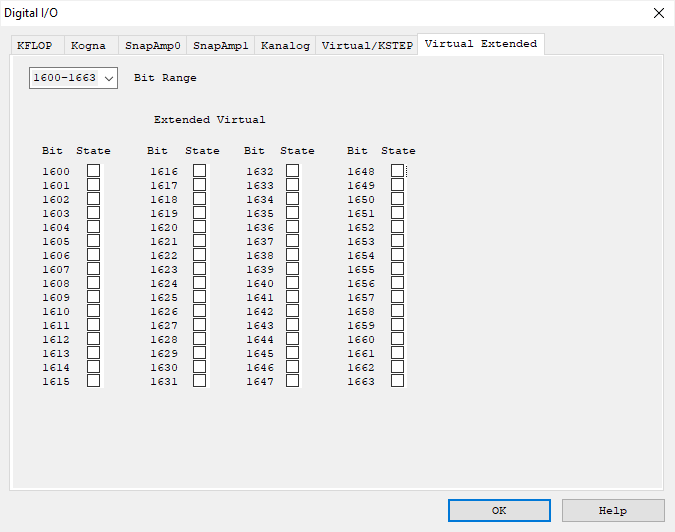
Task: Select the SnapAmp0 tab
Action: (x=152, y=46)
